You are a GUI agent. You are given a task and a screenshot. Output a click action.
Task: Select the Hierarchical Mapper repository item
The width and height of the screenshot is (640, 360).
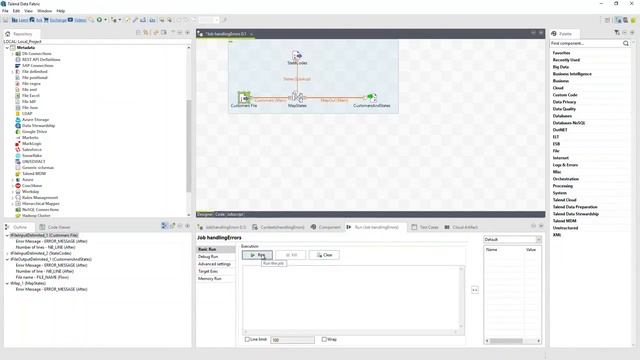[40, 204]
